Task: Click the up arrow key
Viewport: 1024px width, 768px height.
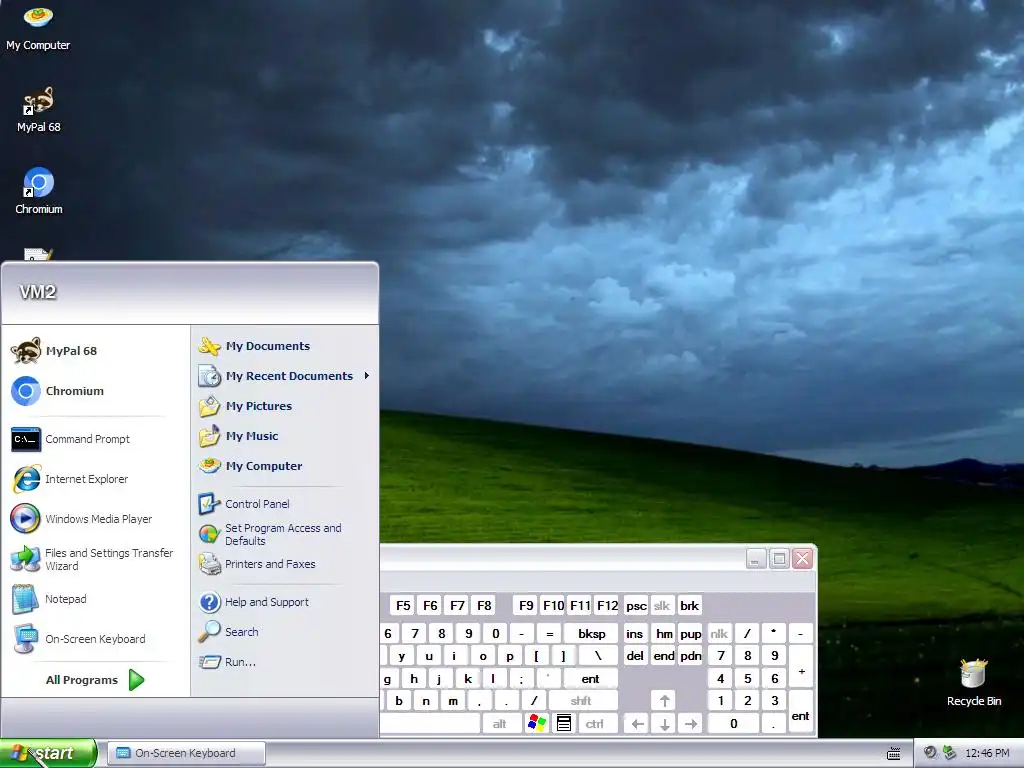Action: (664, 700)
